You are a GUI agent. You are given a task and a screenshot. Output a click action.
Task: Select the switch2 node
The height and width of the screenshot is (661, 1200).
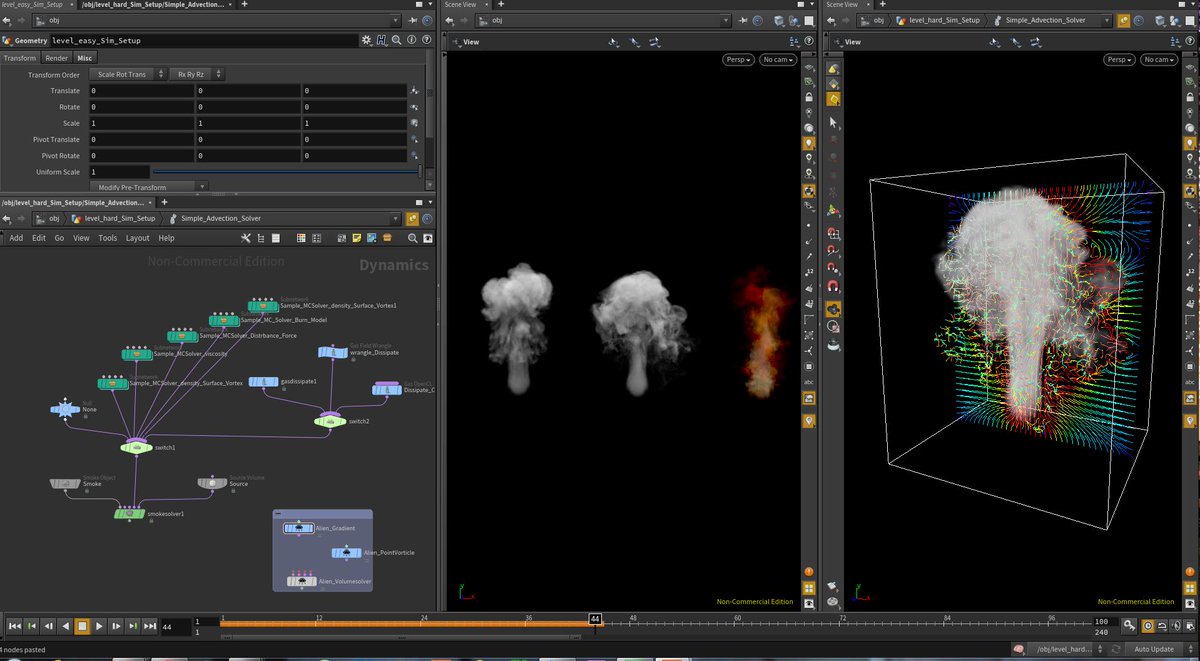tap(329, 421)
